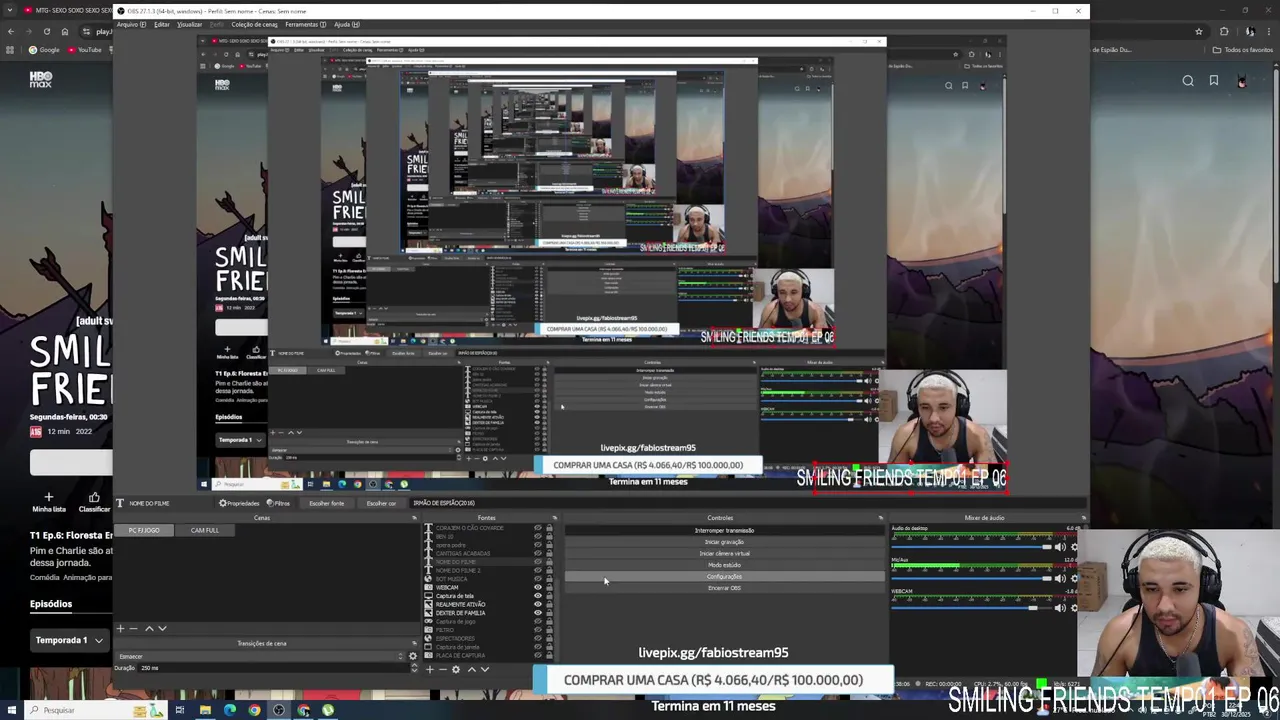Open Ferramentas menu in OBS
The width and height of the screenshot is (1280, 720).
(x=304, y=24)
